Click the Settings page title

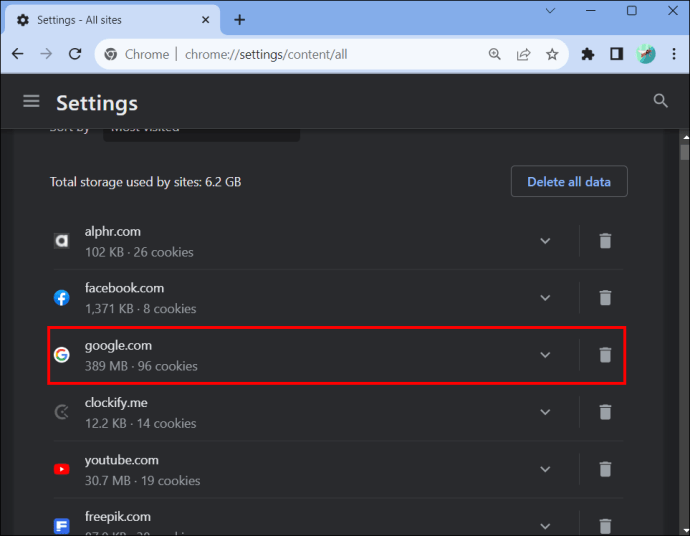[x=97, y=103]
